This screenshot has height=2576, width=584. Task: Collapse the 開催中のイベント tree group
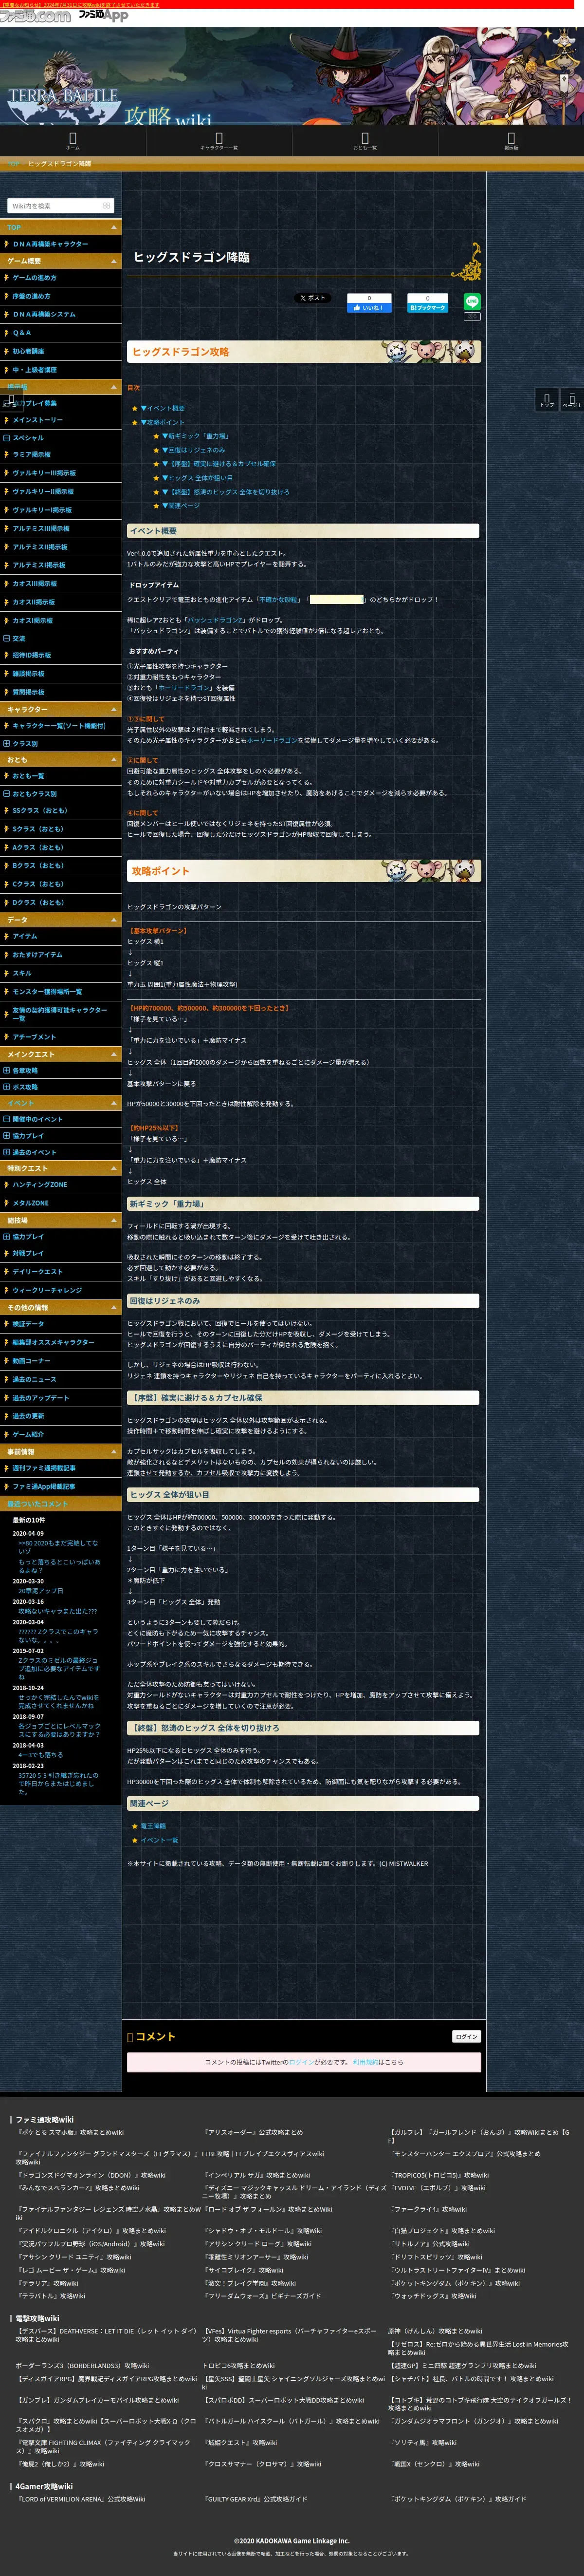pyautogui.click(x=6, y=1119)
